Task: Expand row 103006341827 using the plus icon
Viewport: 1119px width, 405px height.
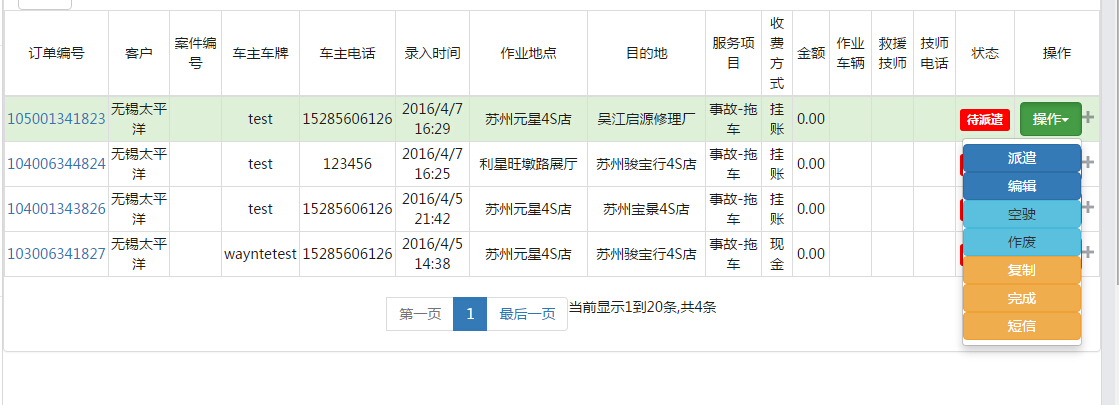Action: pos(1089,253)
